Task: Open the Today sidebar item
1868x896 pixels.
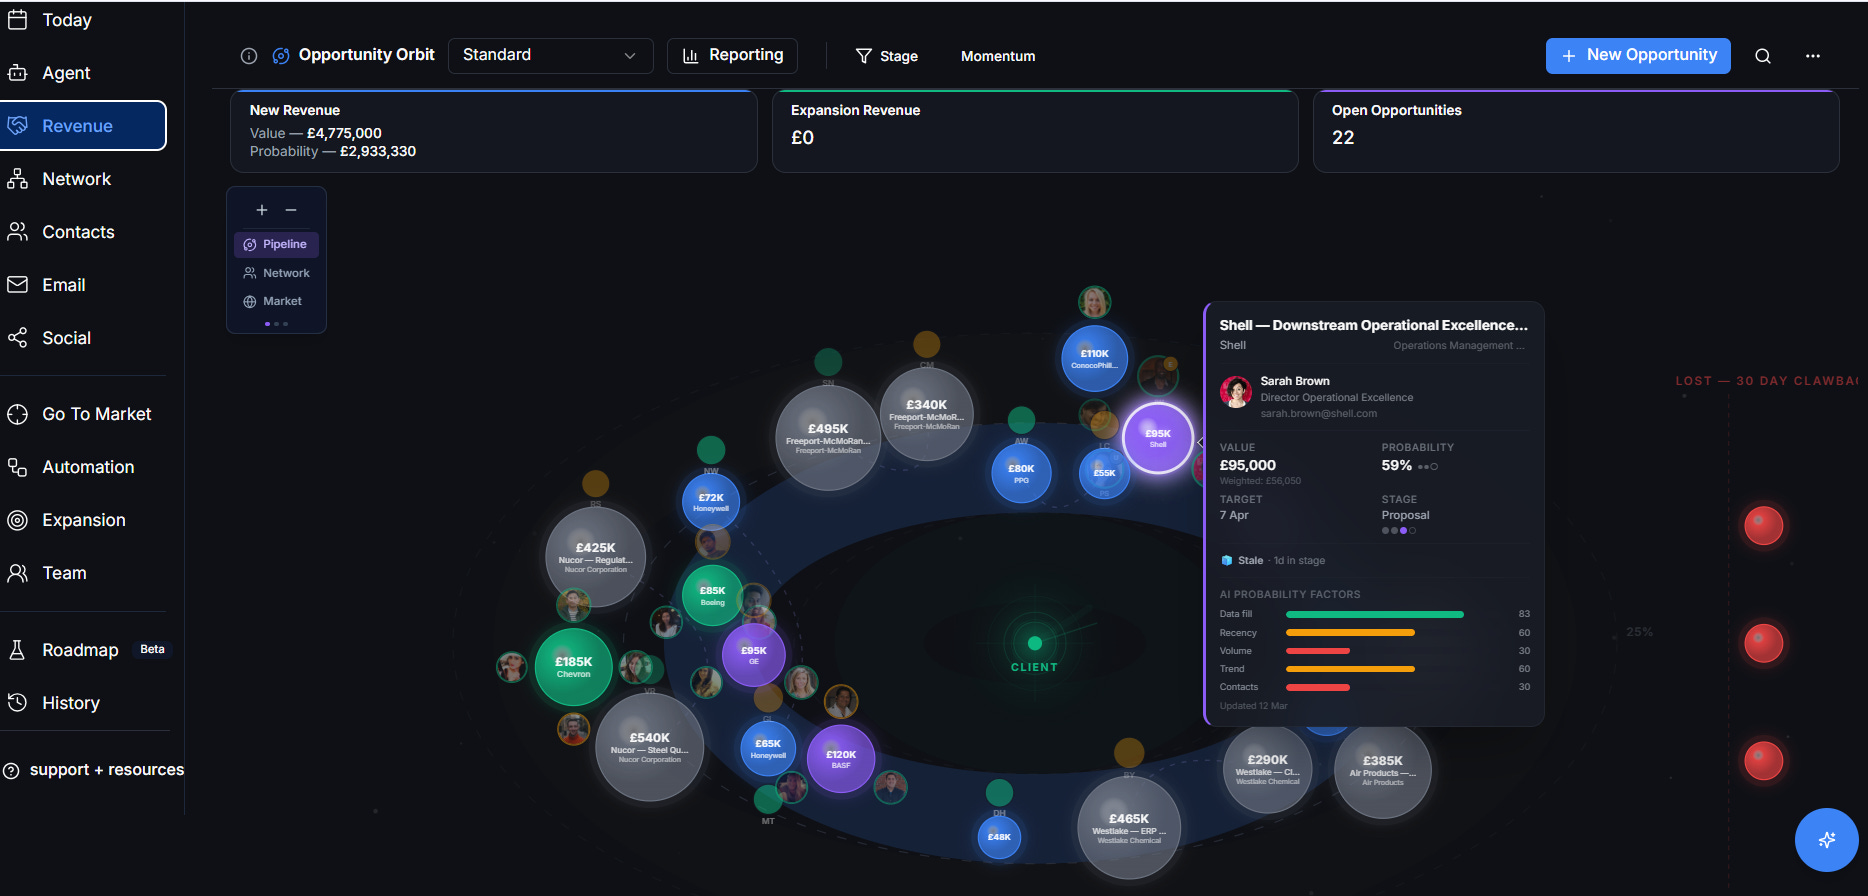Action: point(66,20)
